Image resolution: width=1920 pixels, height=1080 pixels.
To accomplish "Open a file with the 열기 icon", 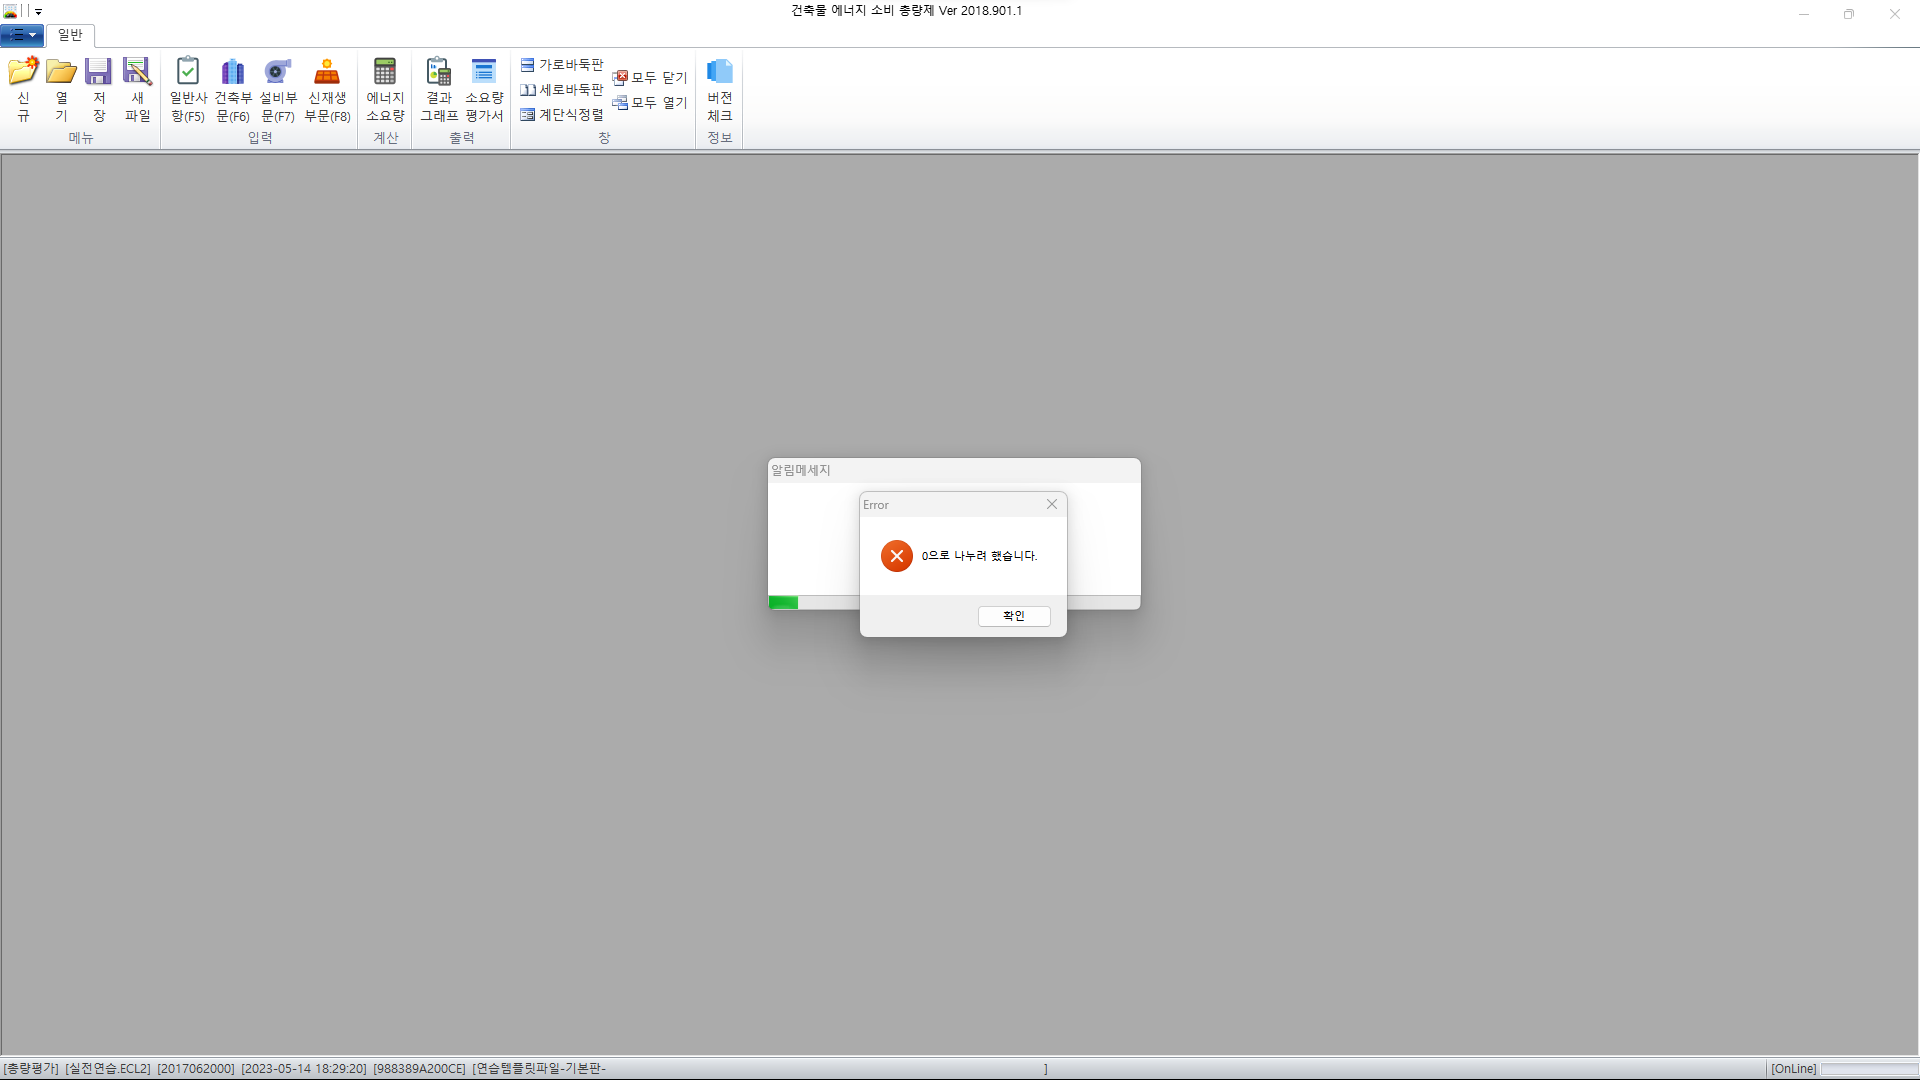I will click(x=61, y=72).
